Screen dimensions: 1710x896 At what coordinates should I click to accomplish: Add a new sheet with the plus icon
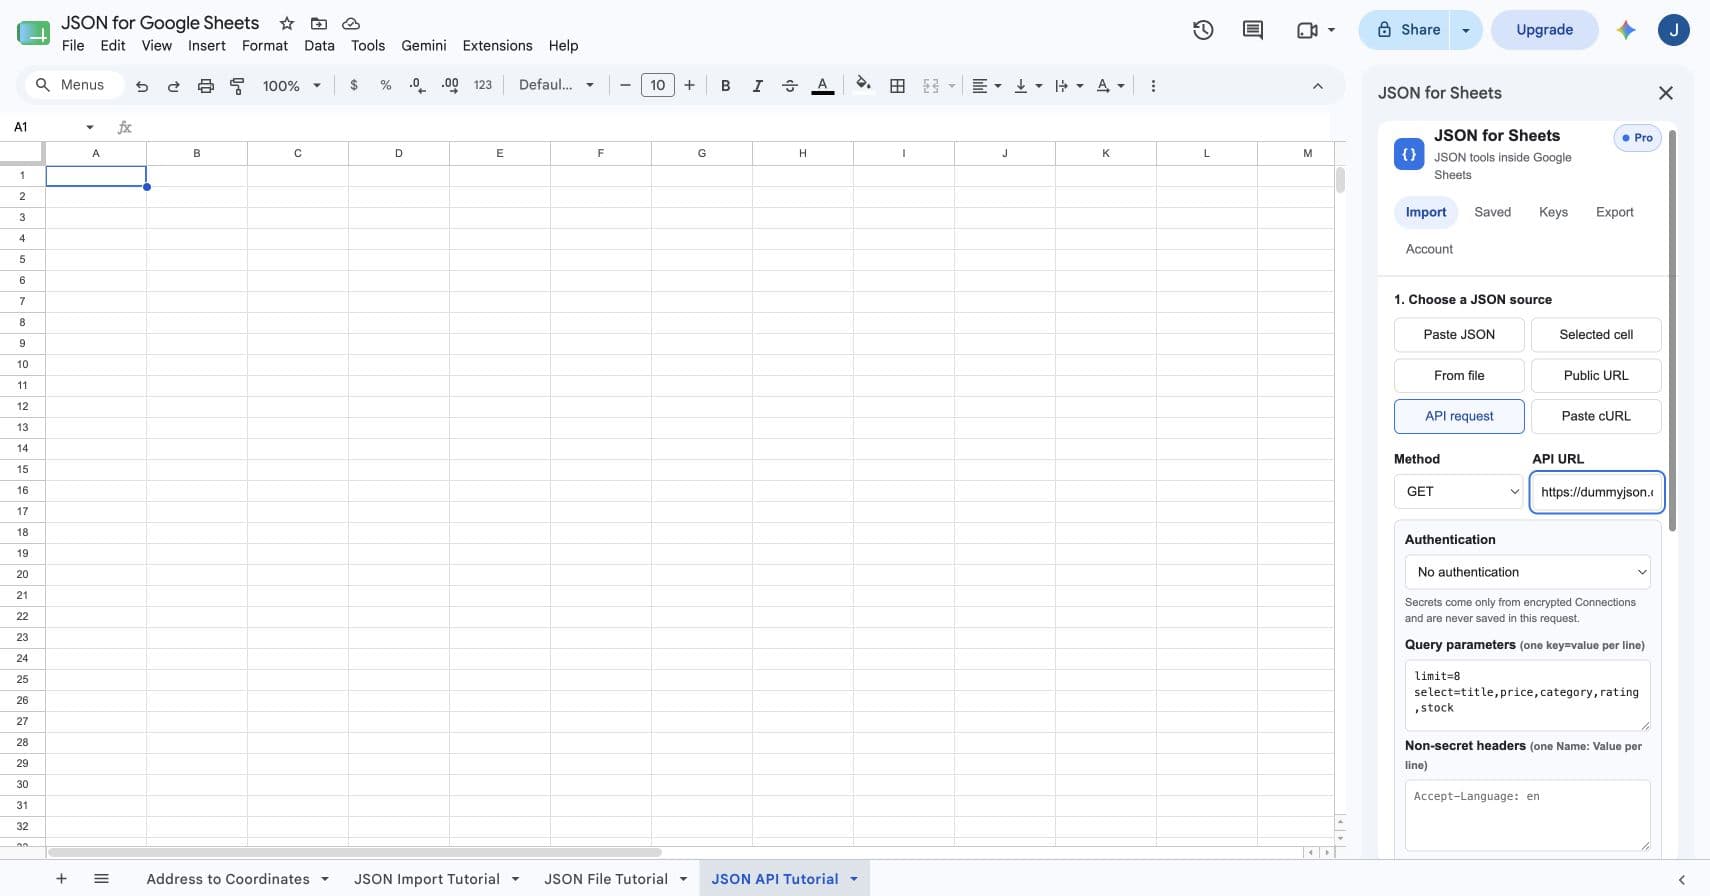click(x=61, y=879)
